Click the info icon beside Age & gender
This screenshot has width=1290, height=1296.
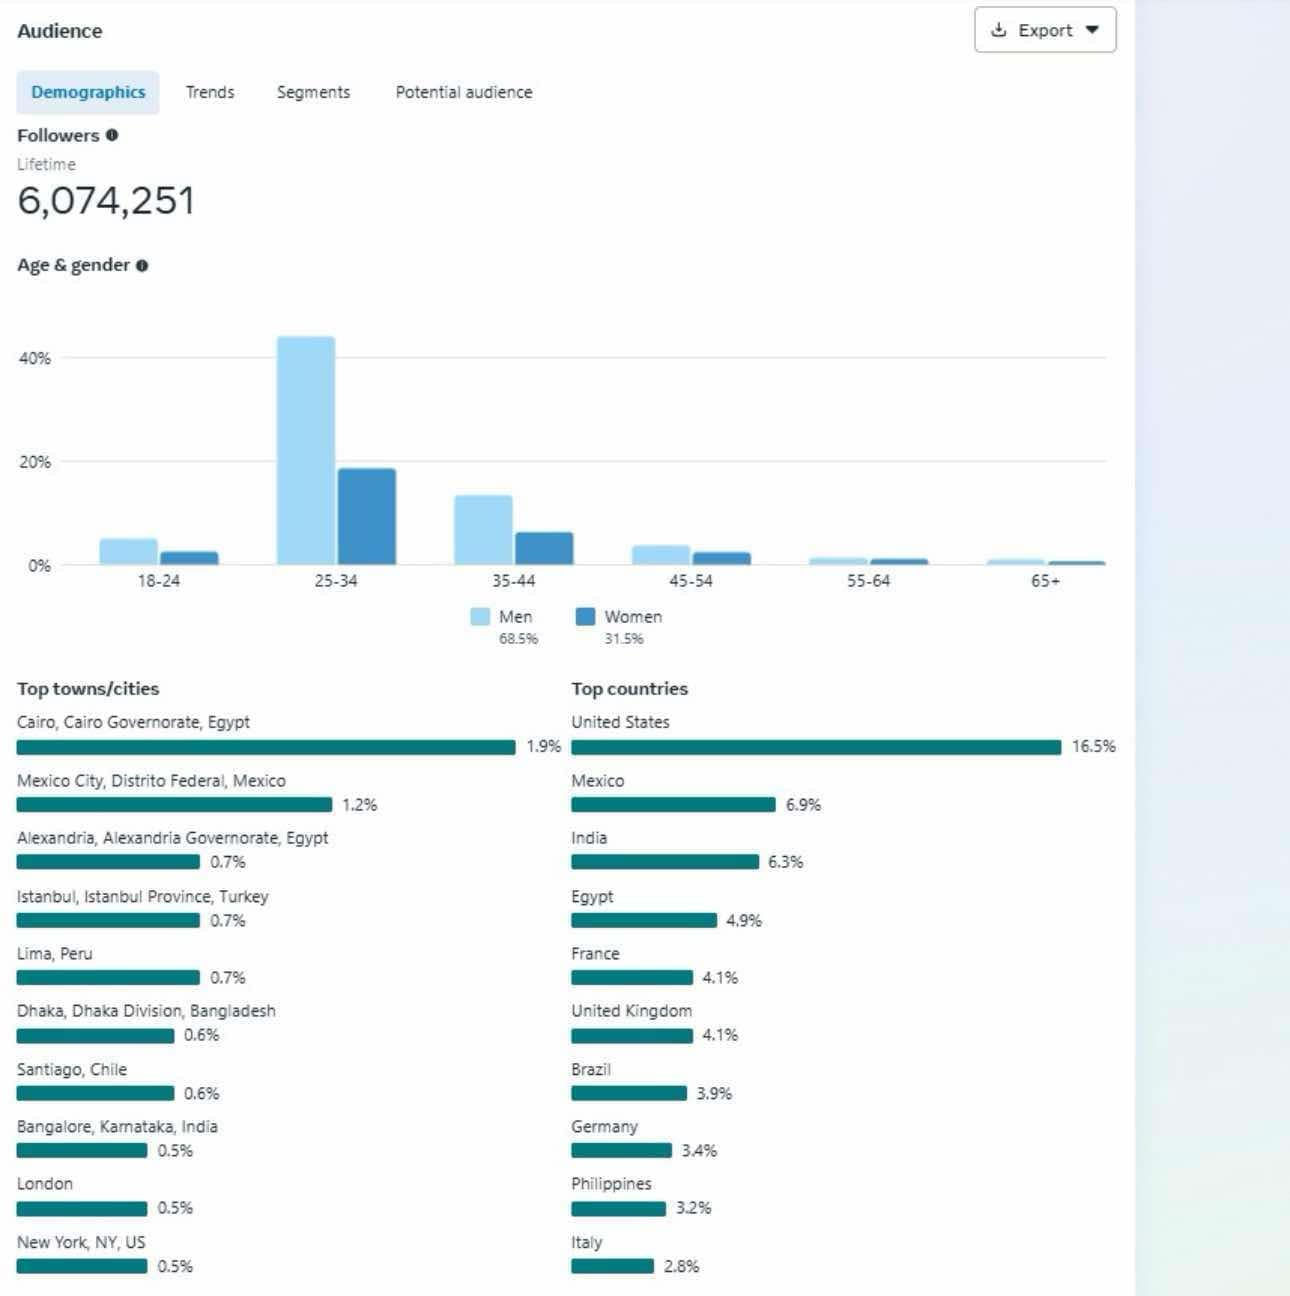[142, 266]
